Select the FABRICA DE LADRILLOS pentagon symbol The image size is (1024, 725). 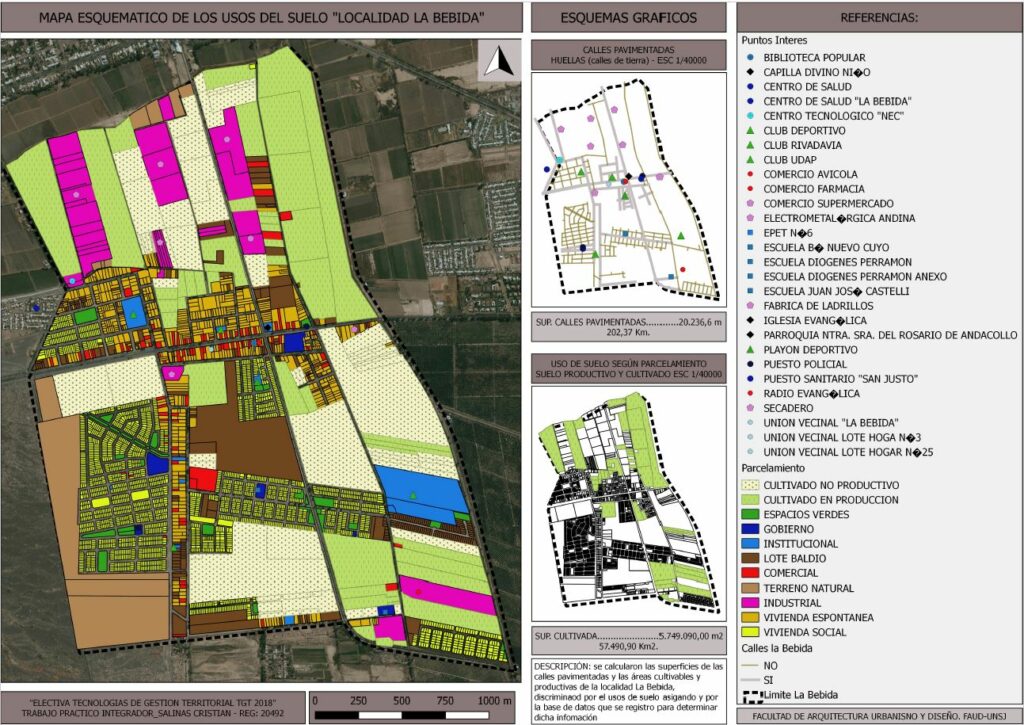point(750,306)
